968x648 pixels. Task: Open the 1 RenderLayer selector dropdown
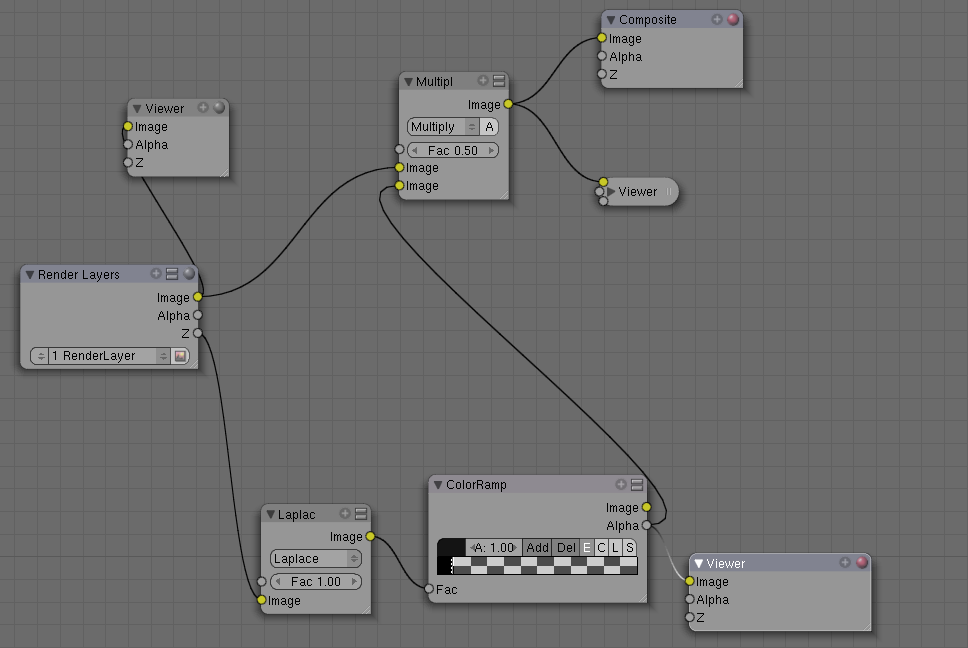(x=111, y=356)
